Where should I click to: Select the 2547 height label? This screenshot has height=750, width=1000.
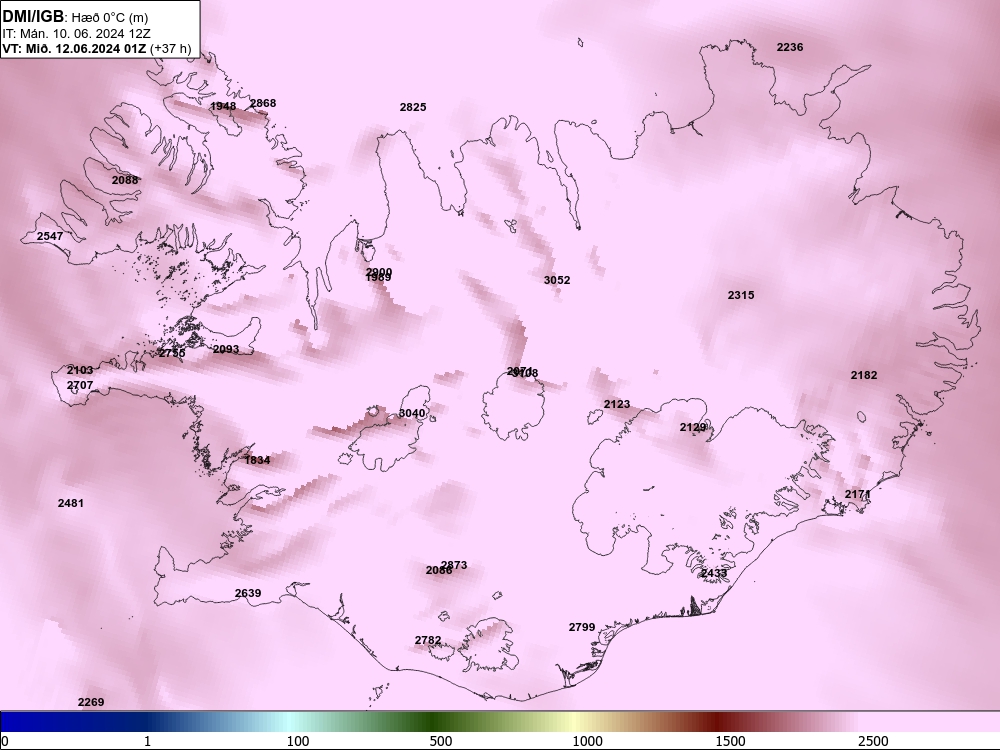click(x=50, y=236)
